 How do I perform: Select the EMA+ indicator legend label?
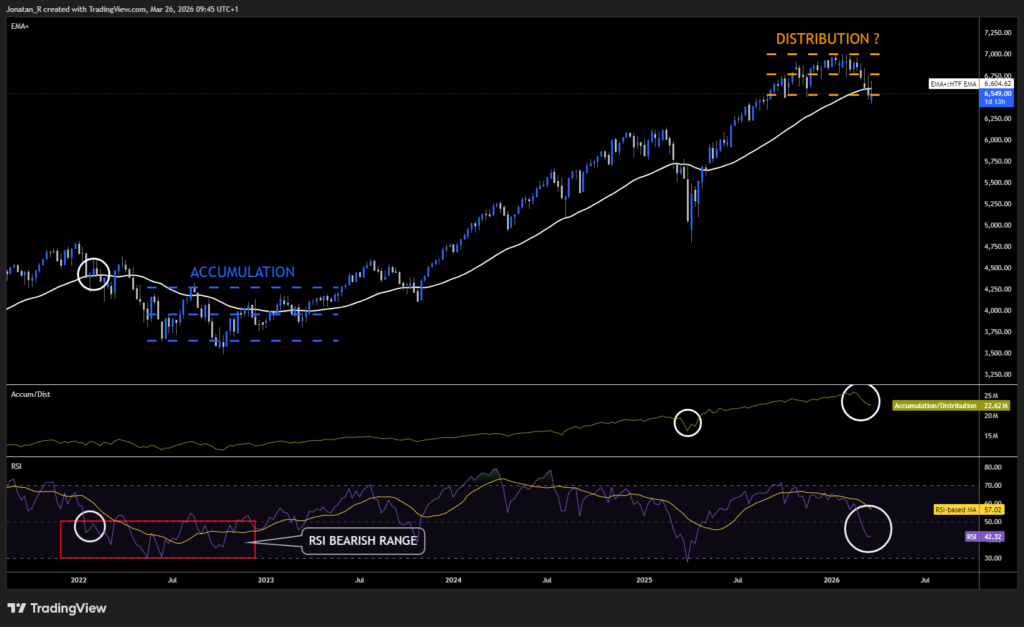18,26
